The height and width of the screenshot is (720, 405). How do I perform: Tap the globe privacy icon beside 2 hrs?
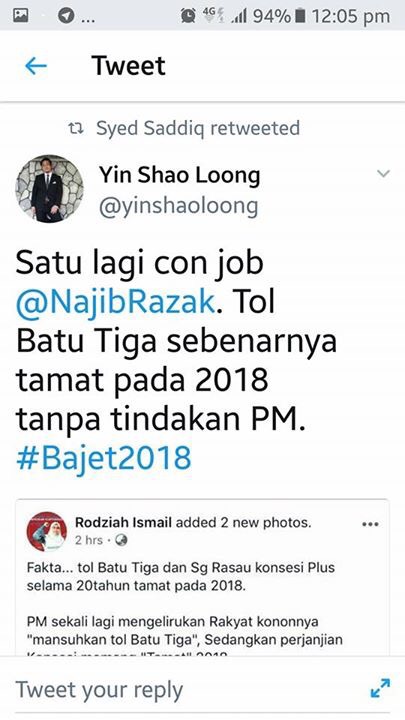[121, 540]
